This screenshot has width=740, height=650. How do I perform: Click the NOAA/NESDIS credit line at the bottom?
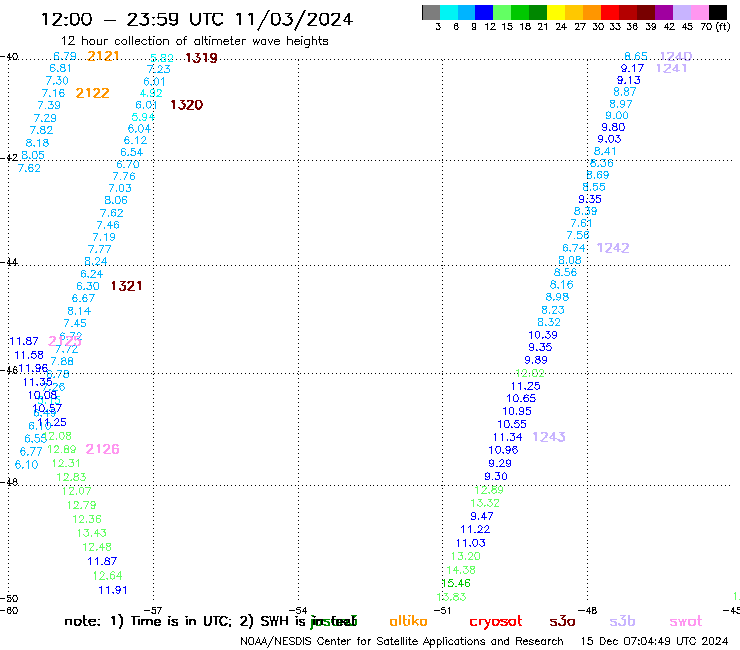[x=402, y=642]
